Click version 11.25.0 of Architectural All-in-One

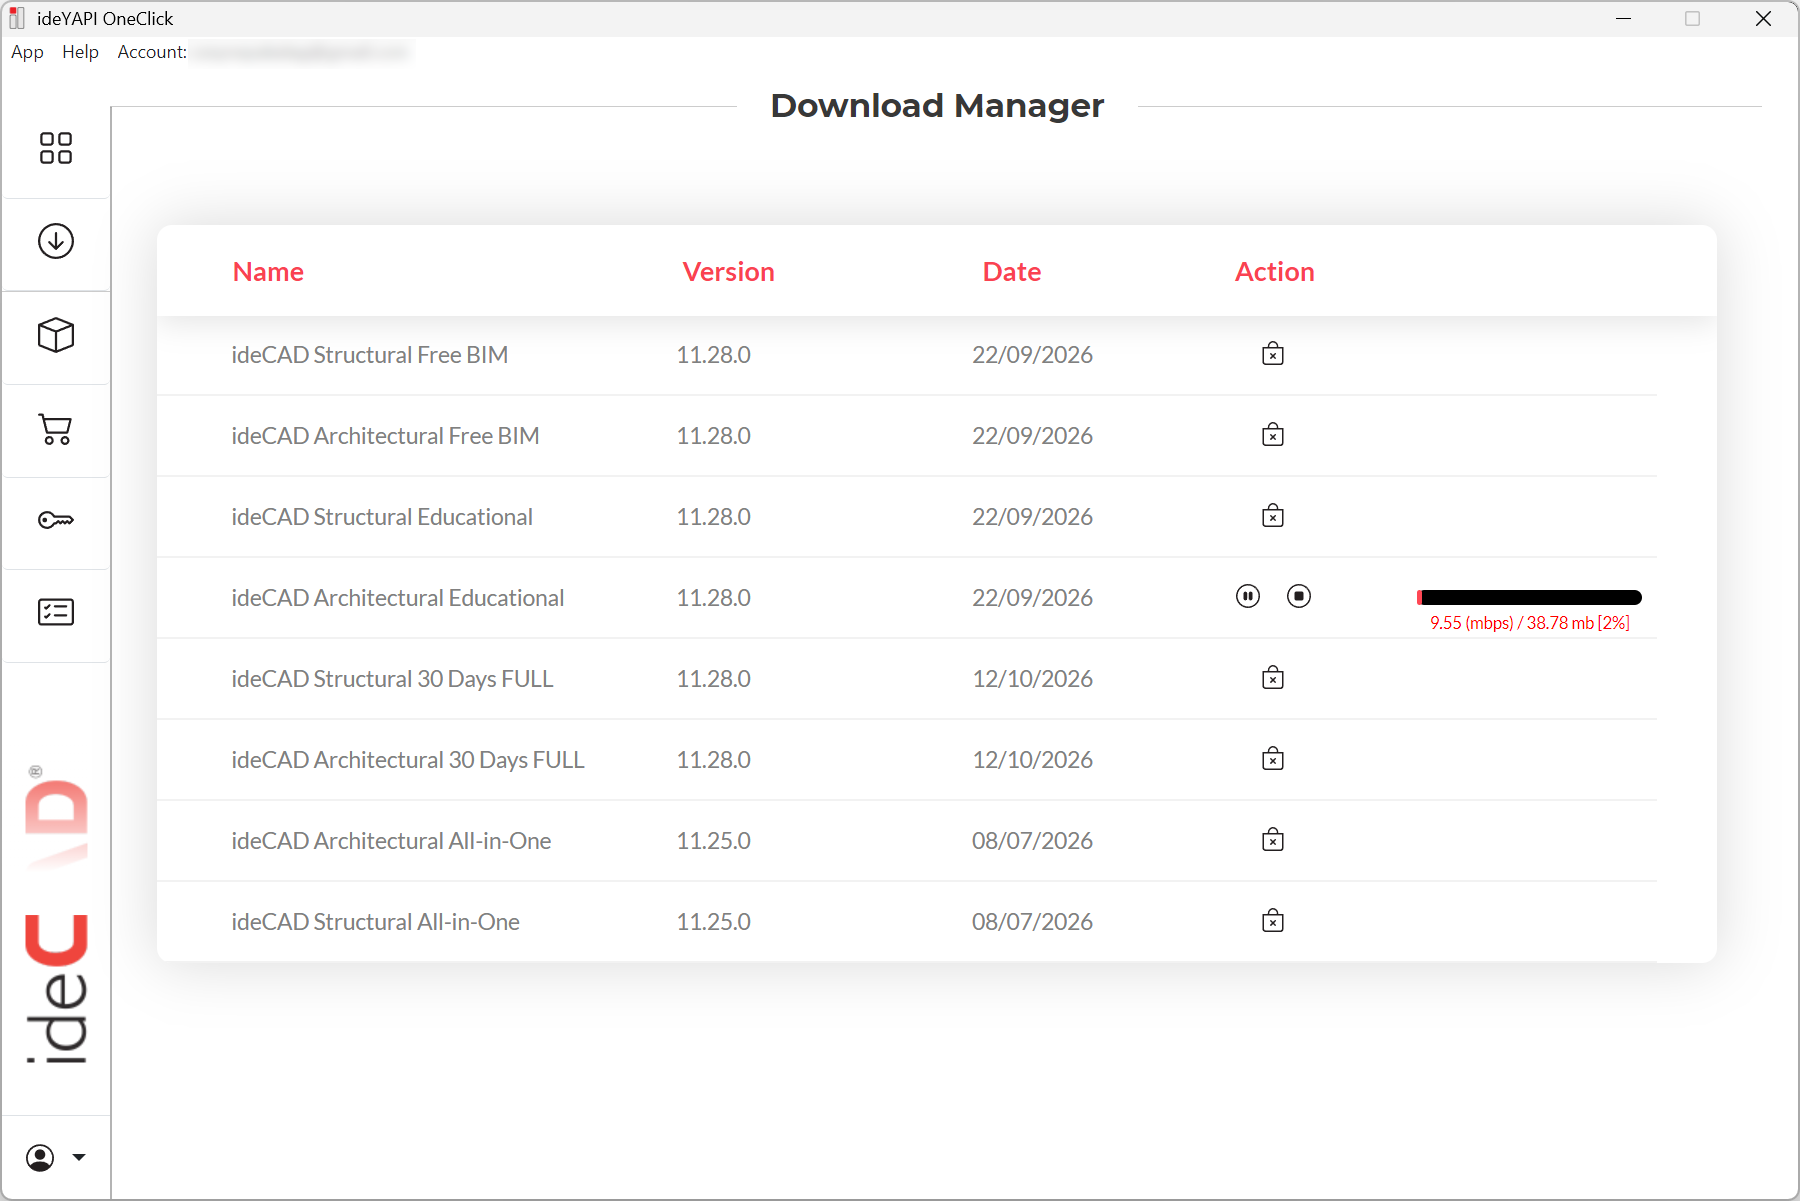pyautogui.click(x=713, y=841)
